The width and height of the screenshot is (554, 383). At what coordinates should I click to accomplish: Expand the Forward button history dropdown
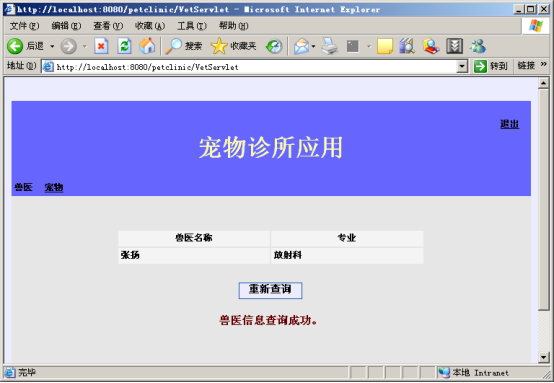pyautogui.click(x=85, y=46)
